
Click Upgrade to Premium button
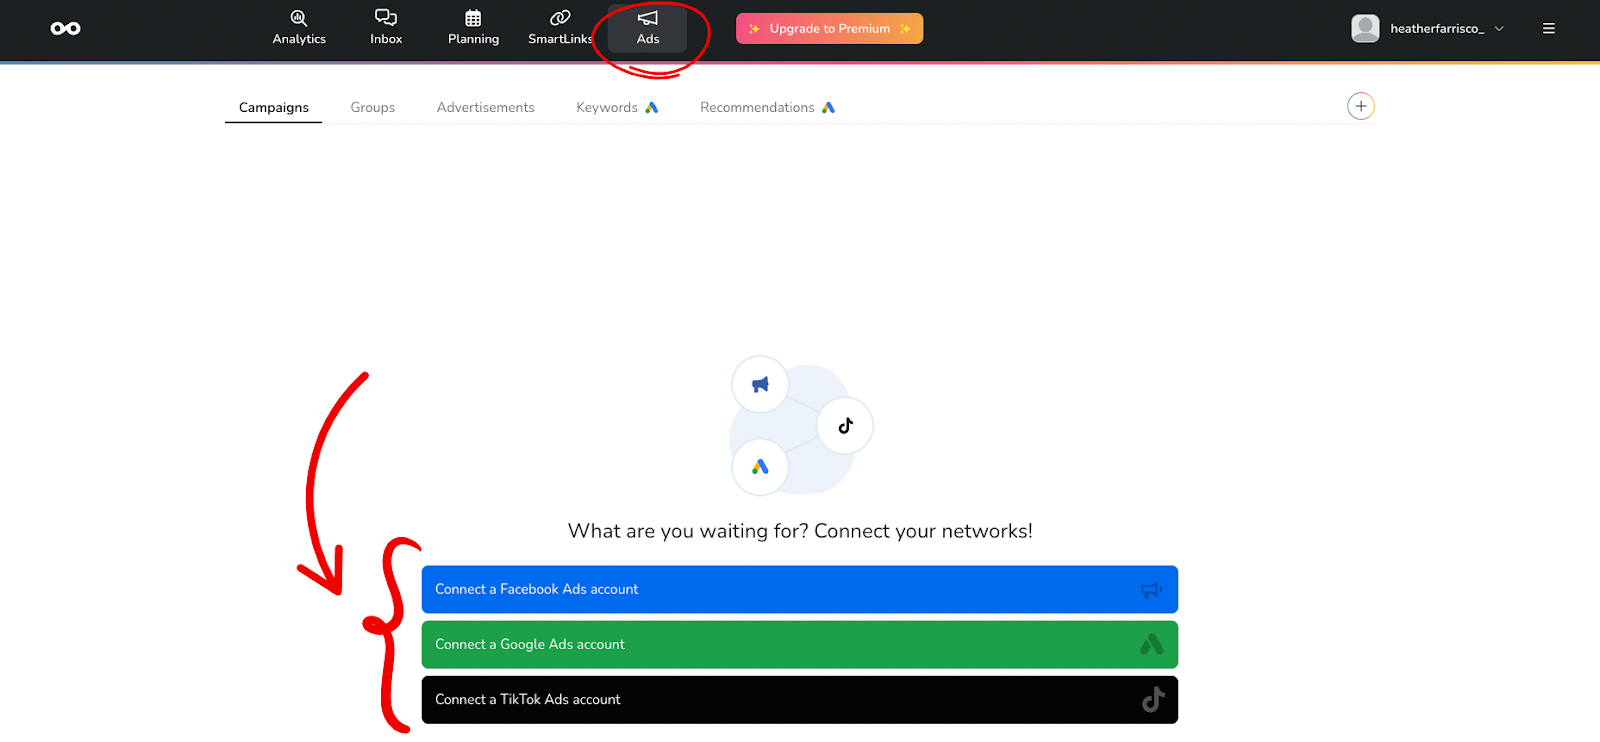click(x=829, y=28)
